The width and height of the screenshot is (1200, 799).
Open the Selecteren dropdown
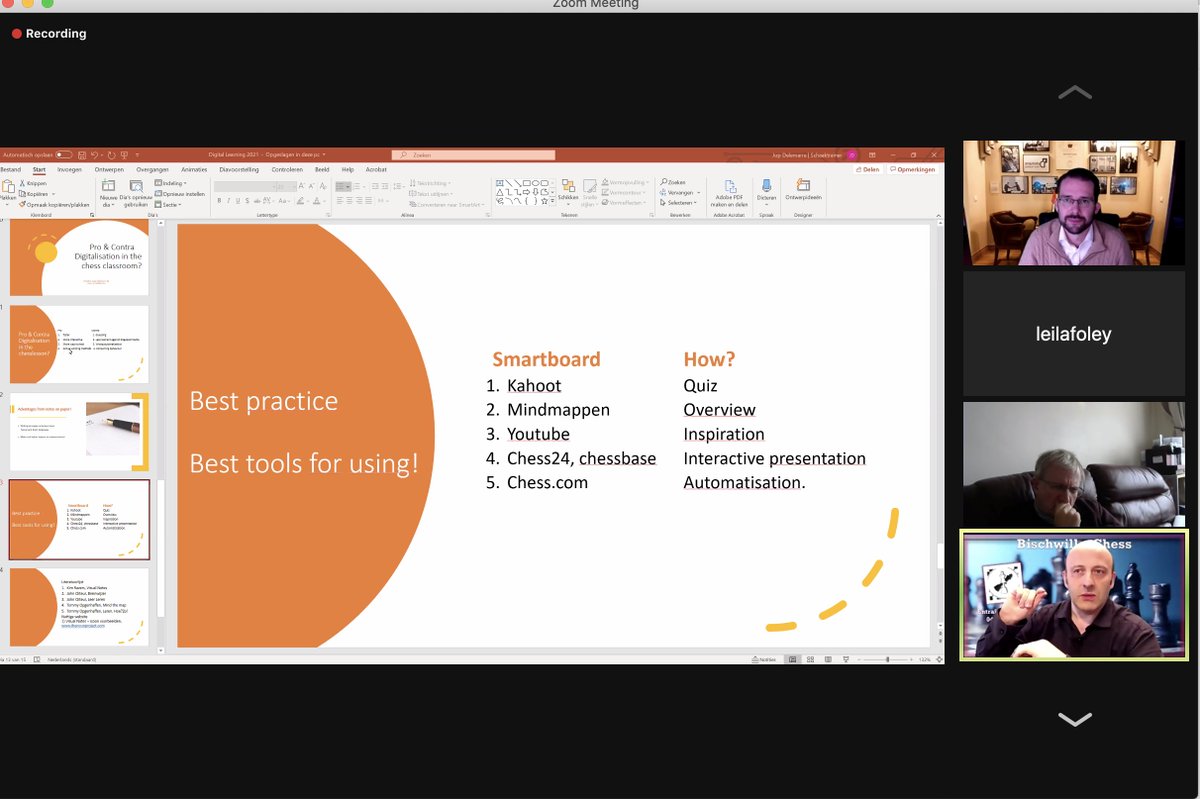coord(678,203)
